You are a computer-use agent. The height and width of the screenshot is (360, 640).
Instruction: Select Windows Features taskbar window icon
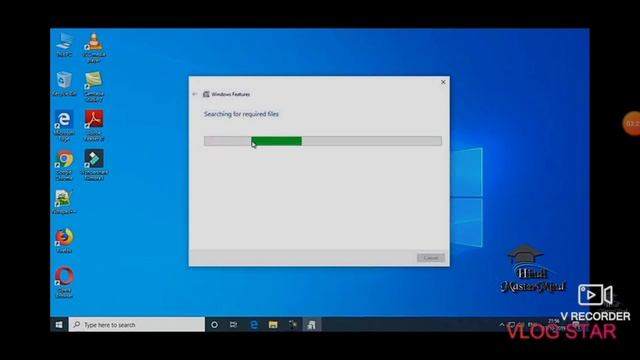tap(311, 325)
